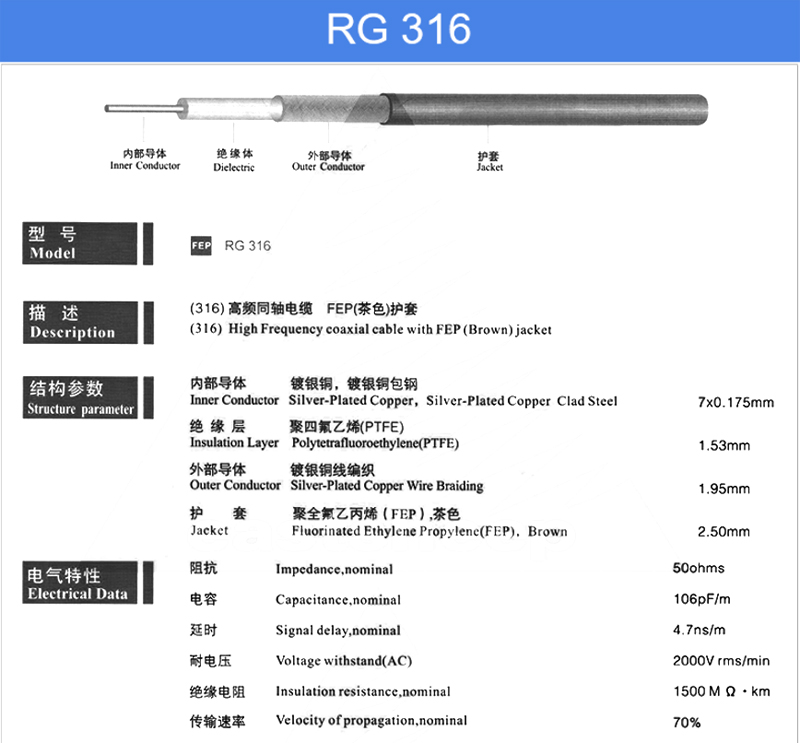Click the Voltage withstand(AC) row label
Screen dimensions: 800x743
pos(343,661)
